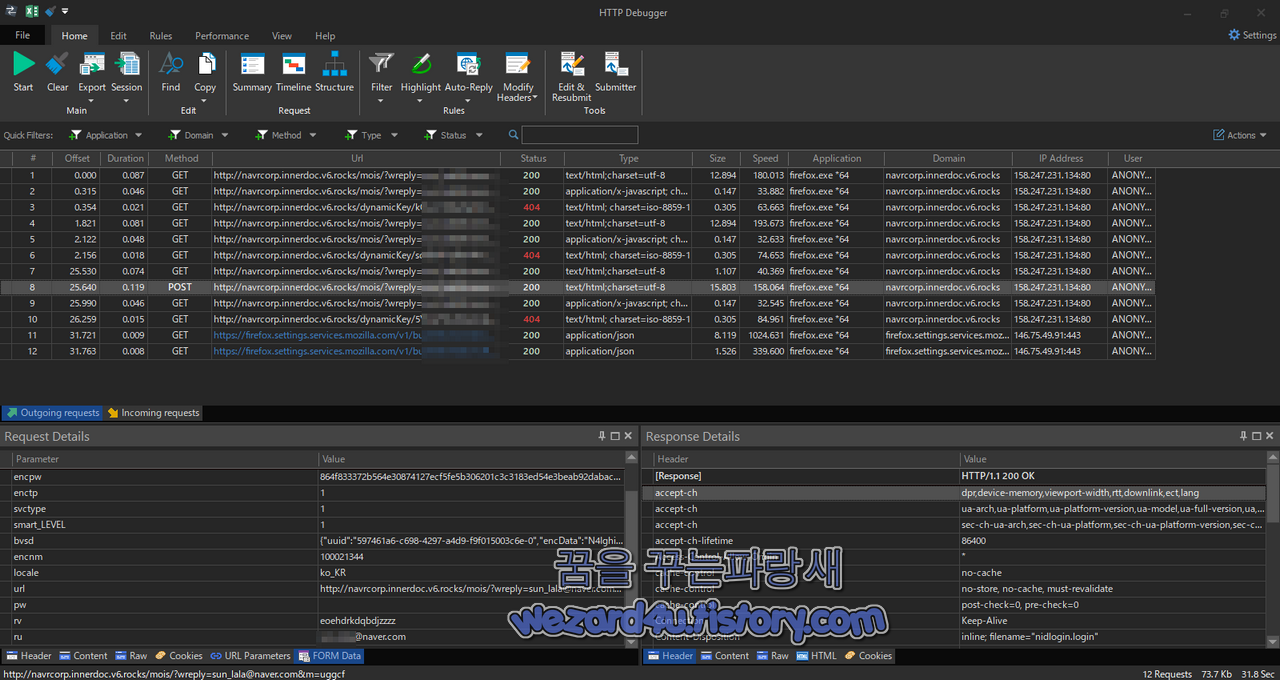Switch to the Rules ribbon tab
The height and width of the screenshot is (680, 1280).
[161, 36]
